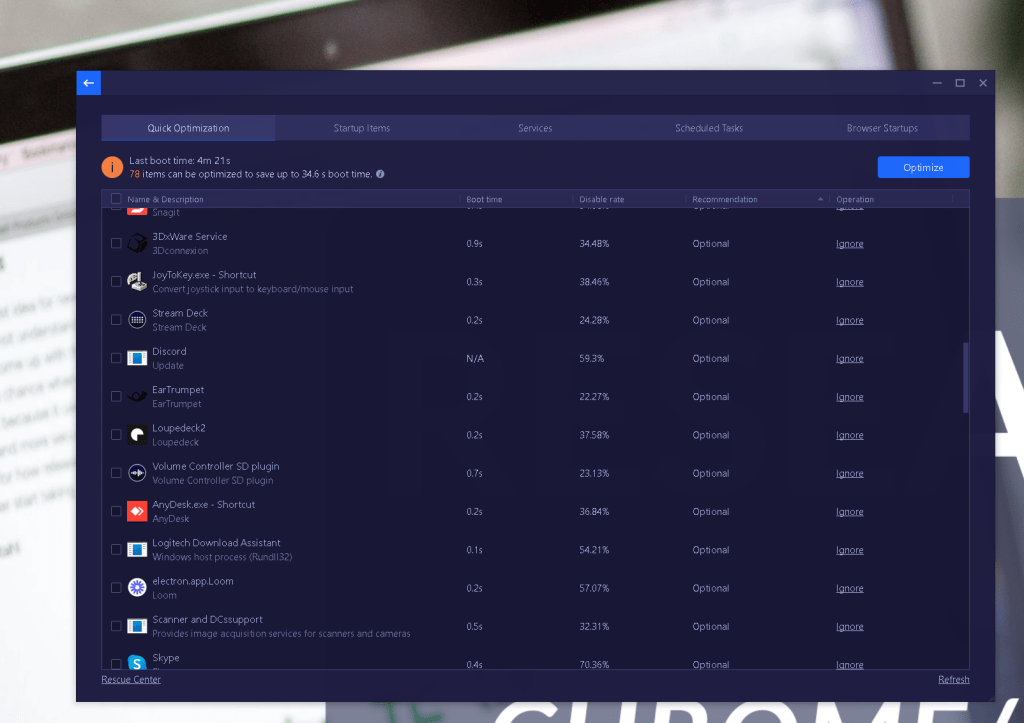Ignore the electron.app.Loom item
Image resolution: width=1024 pixels, height=723 pixels.
[850, 588]
